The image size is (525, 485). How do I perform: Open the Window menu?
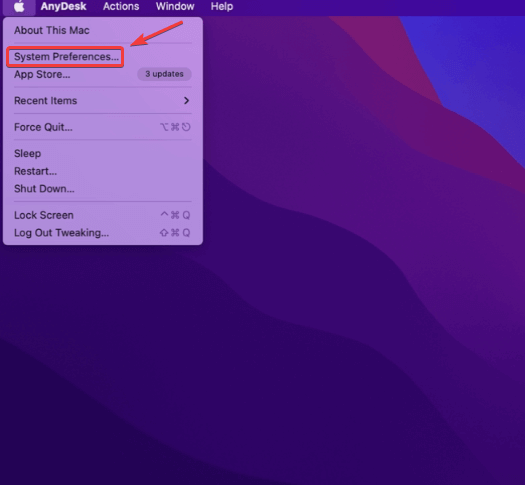pyautogui.click(x=175, y=6)
